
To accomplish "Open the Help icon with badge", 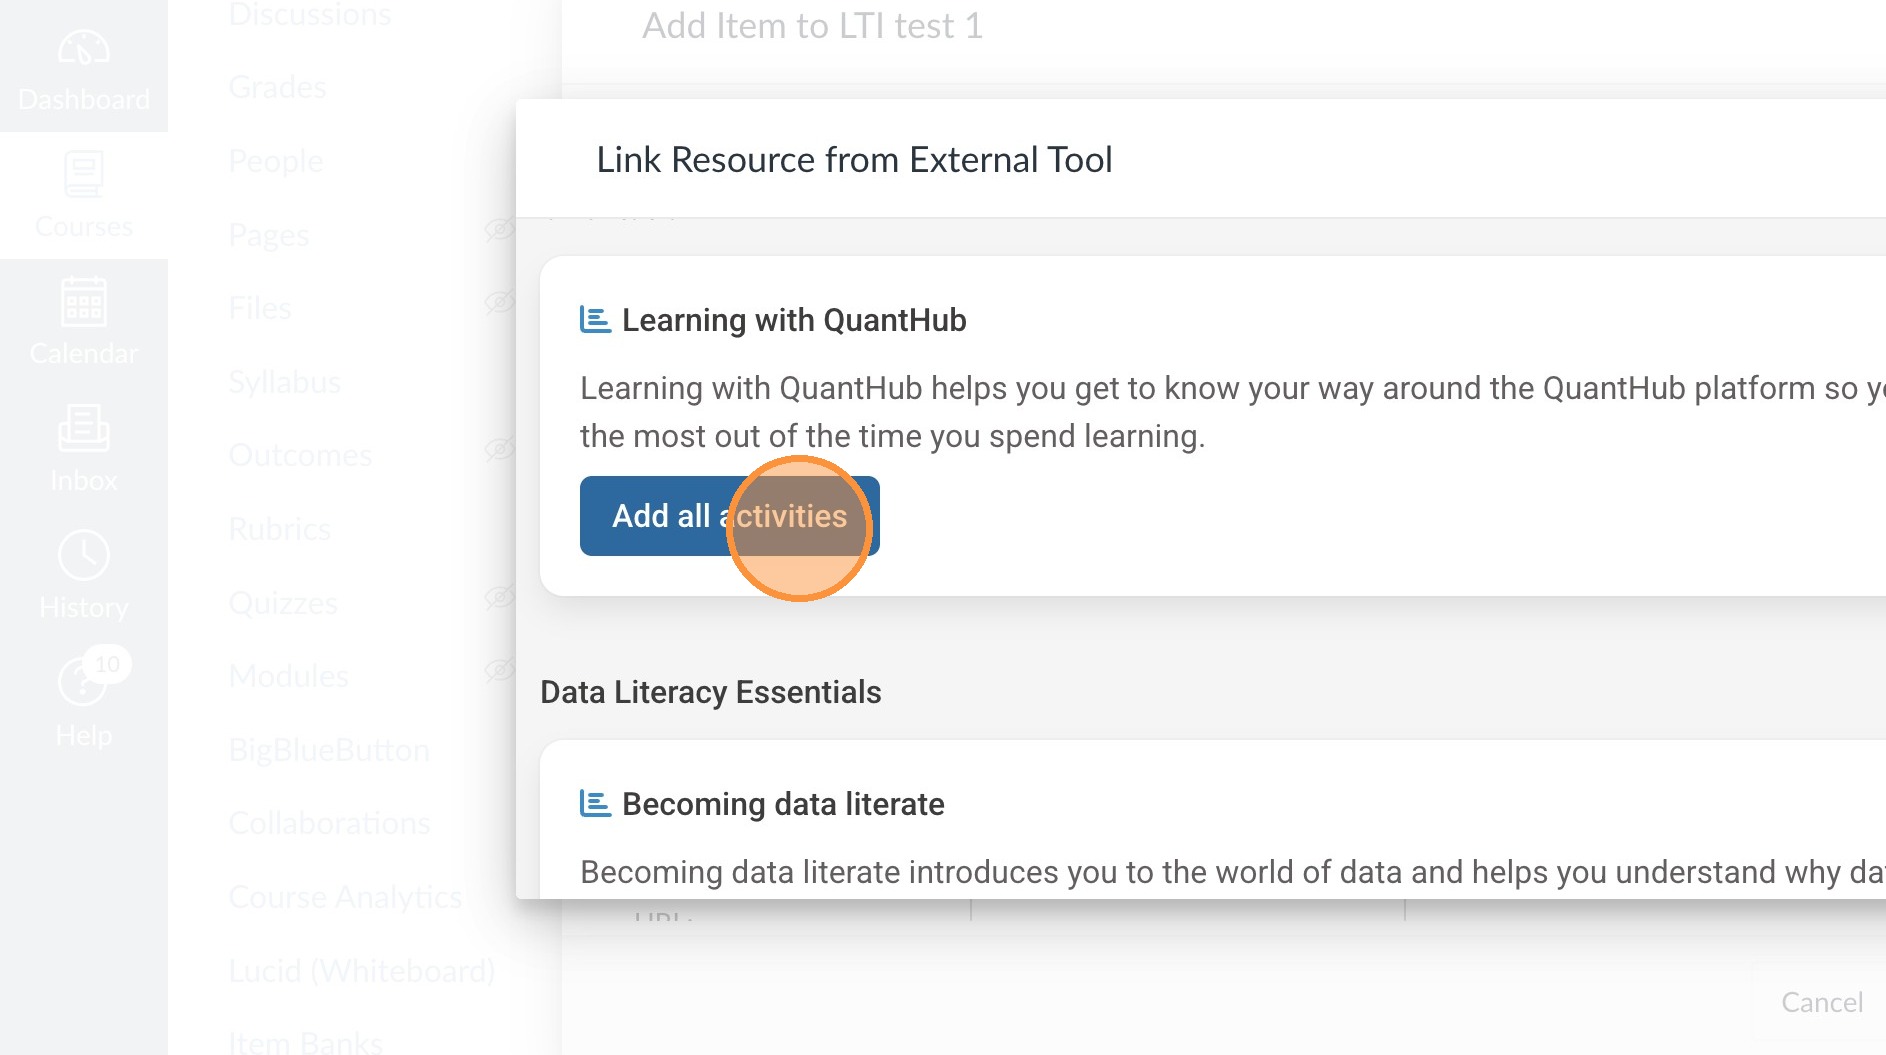I will (x=84, y=683).
